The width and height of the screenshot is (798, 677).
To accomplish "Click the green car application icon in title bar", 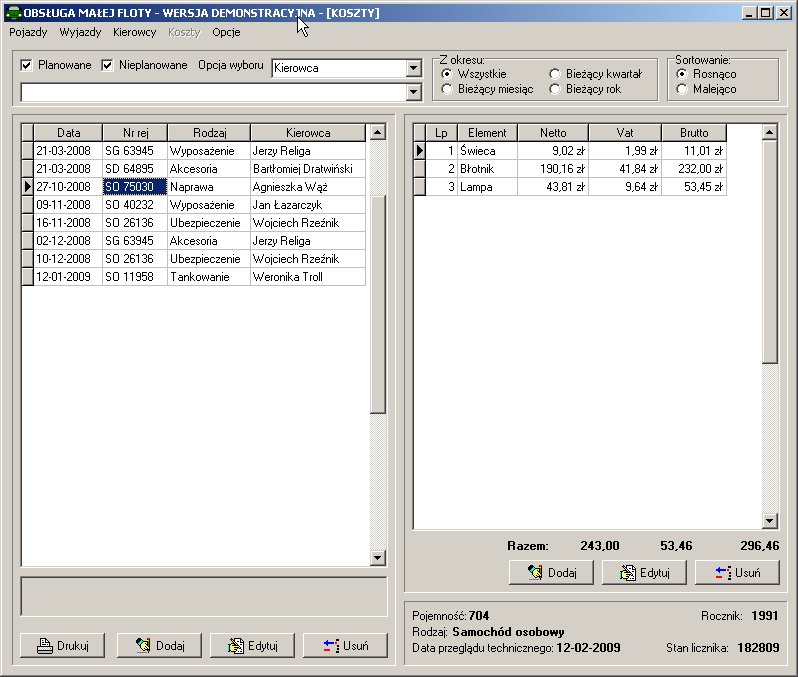I will 14,13.
